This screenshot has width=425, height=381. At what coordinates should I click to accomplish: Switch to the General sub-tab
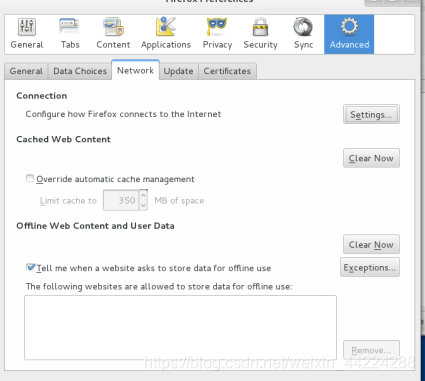pos(26,71)
